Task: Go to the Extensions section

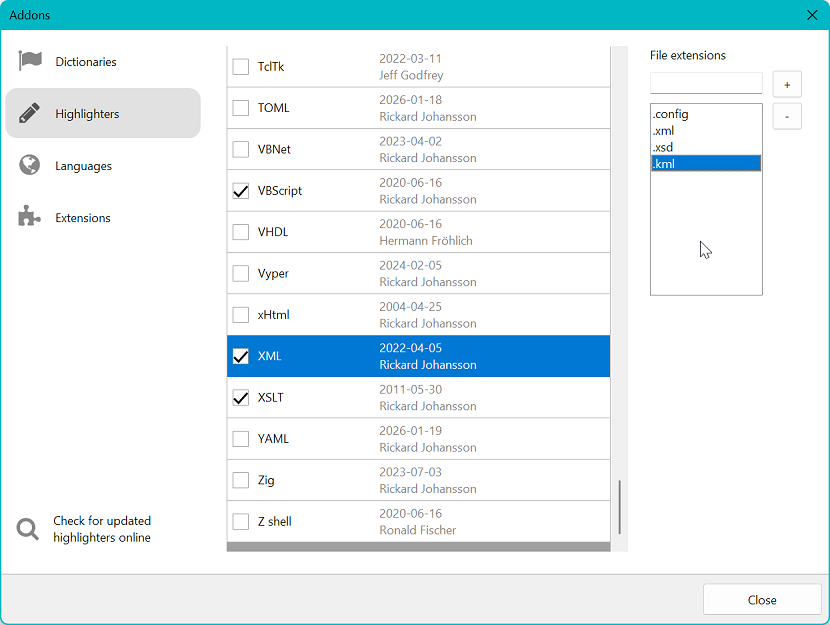Action: [103, 218]
